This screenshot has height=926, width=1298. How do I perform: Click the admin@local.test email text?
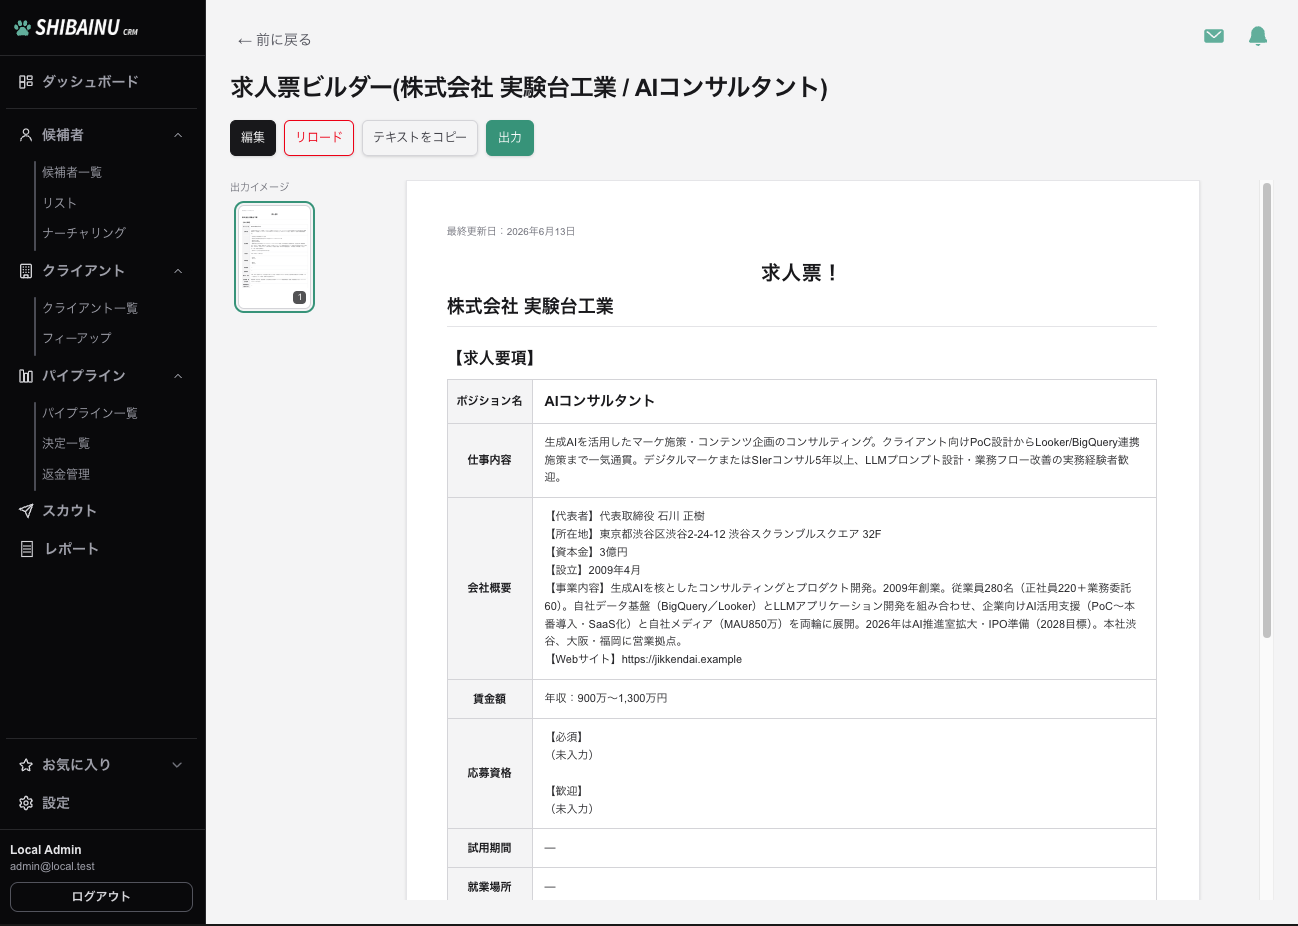coord(52,867)
